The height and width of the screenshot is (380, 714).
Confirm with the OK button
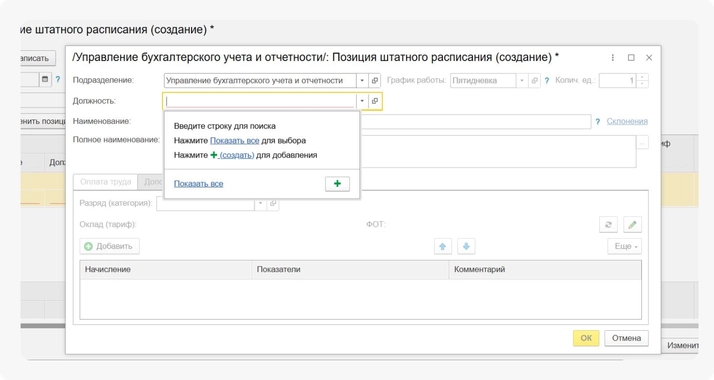[x=586, y=338]
